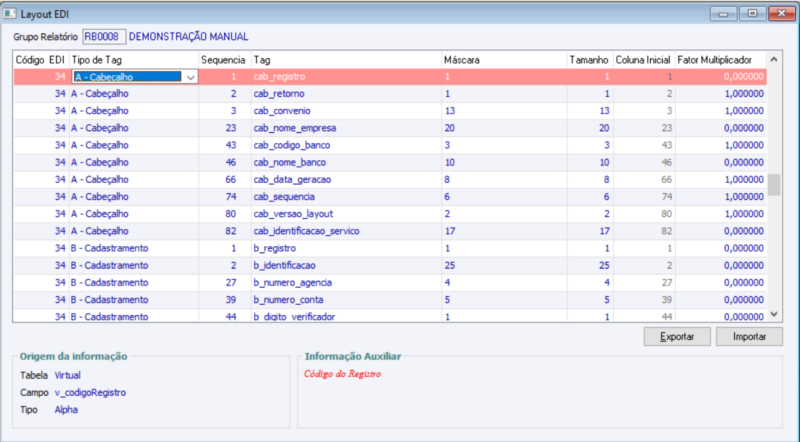Select the cab_identificacao_servico tag cell
The width and height of the screenshot is (800, 442).
pos(346,231)
